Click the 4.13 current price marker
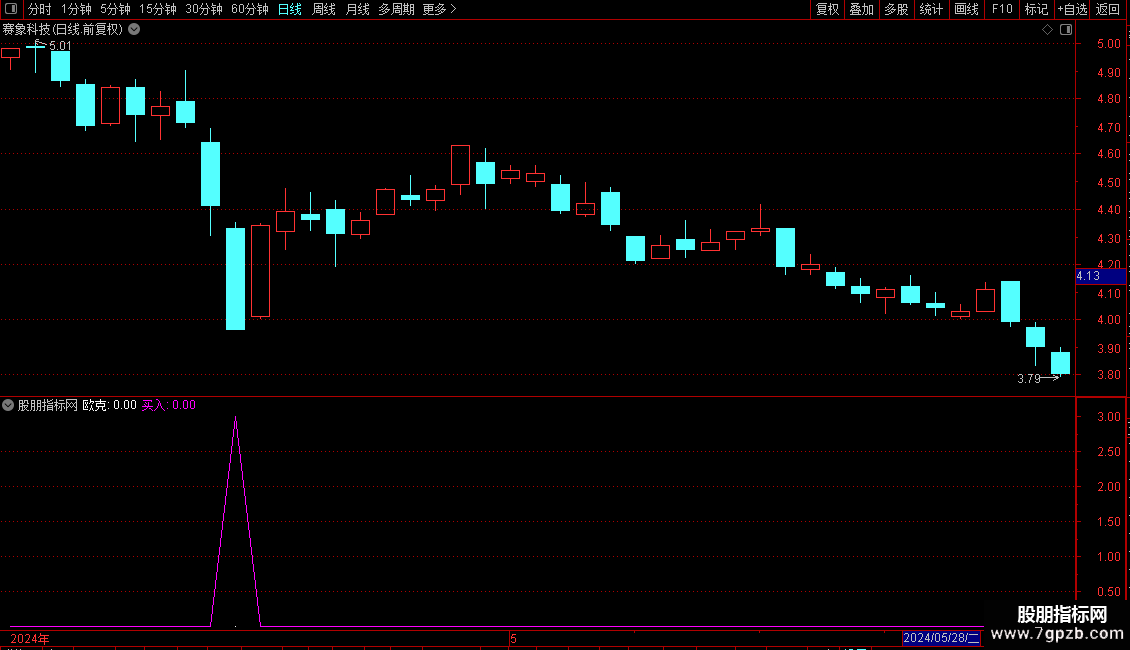This screenshot has height=650, width=1130. coord(1100,276)
